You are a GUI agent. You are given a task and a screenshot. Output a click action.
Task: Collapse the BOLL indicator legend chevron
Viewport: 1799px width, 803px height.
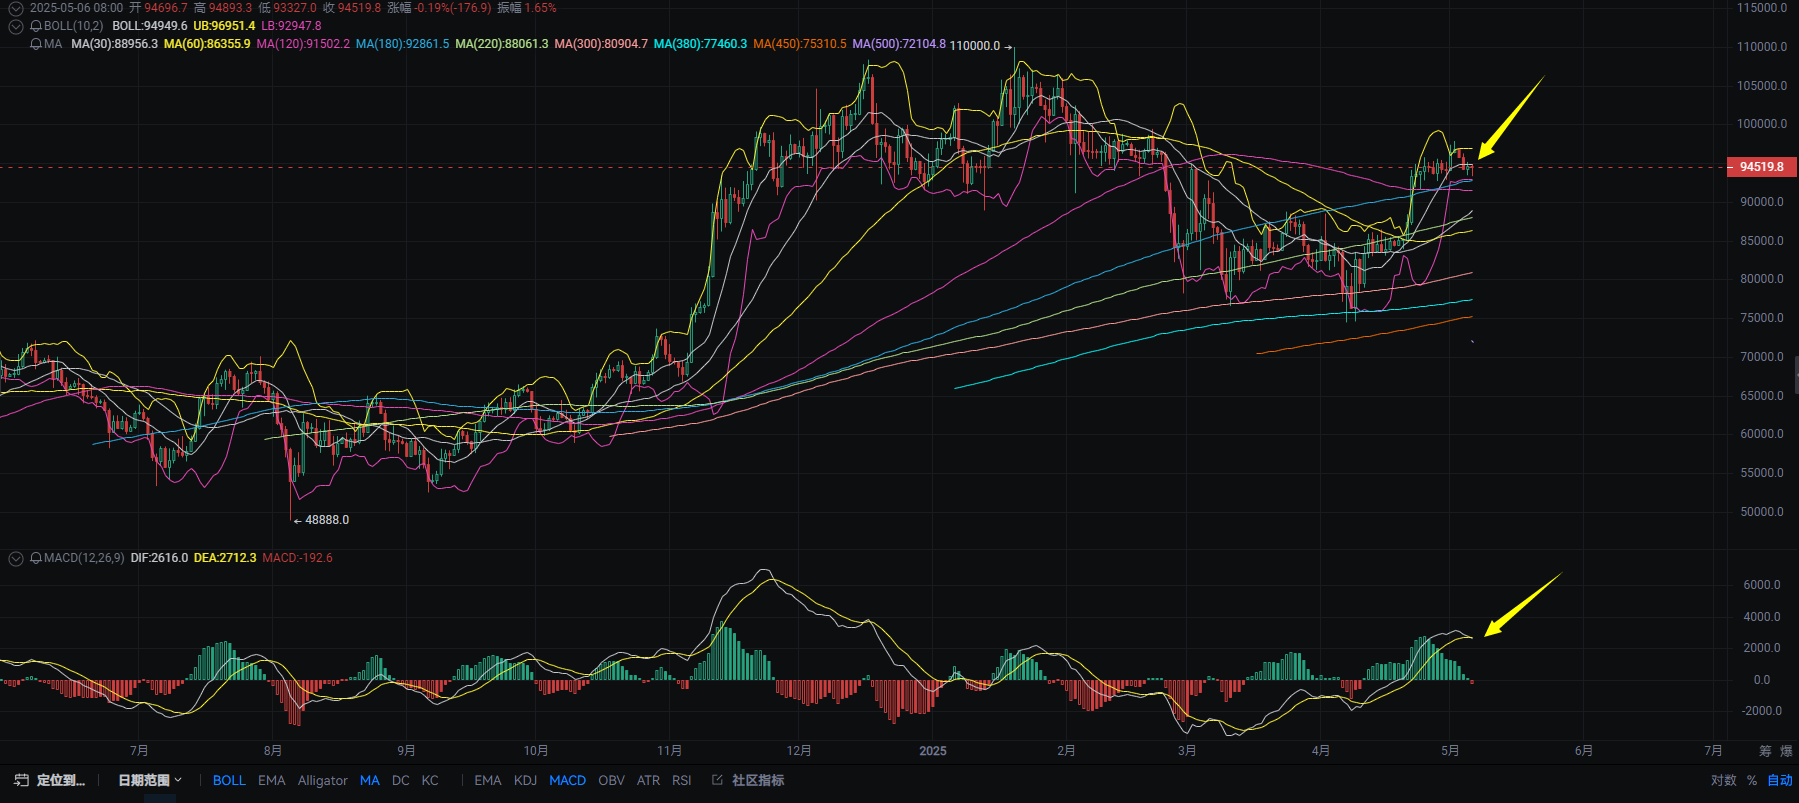point(16,26)
